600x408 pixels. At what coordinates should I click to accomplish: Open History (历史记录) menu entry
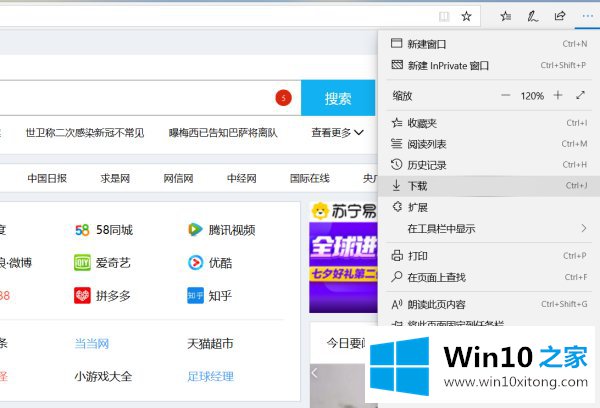(489, 165)
